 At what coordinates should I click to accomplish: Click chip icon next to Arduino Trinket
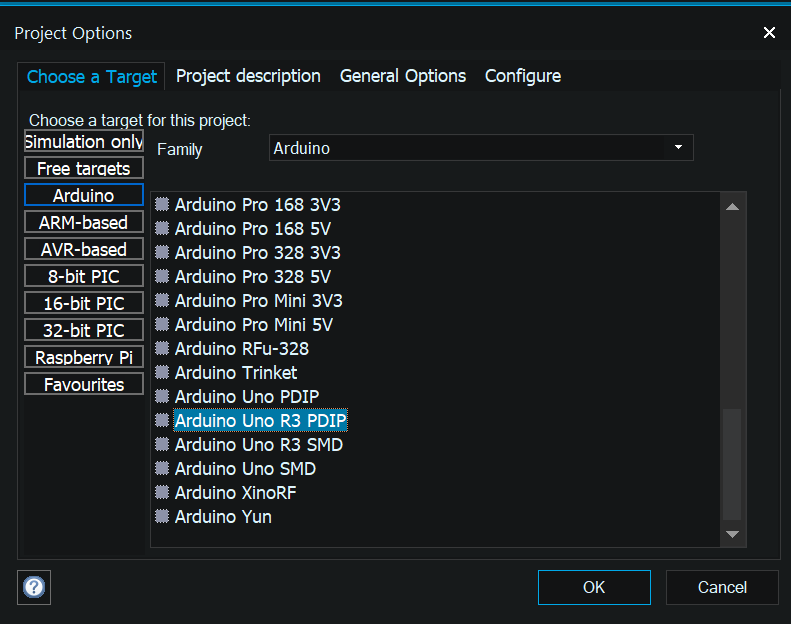click(x=162, y=373)
